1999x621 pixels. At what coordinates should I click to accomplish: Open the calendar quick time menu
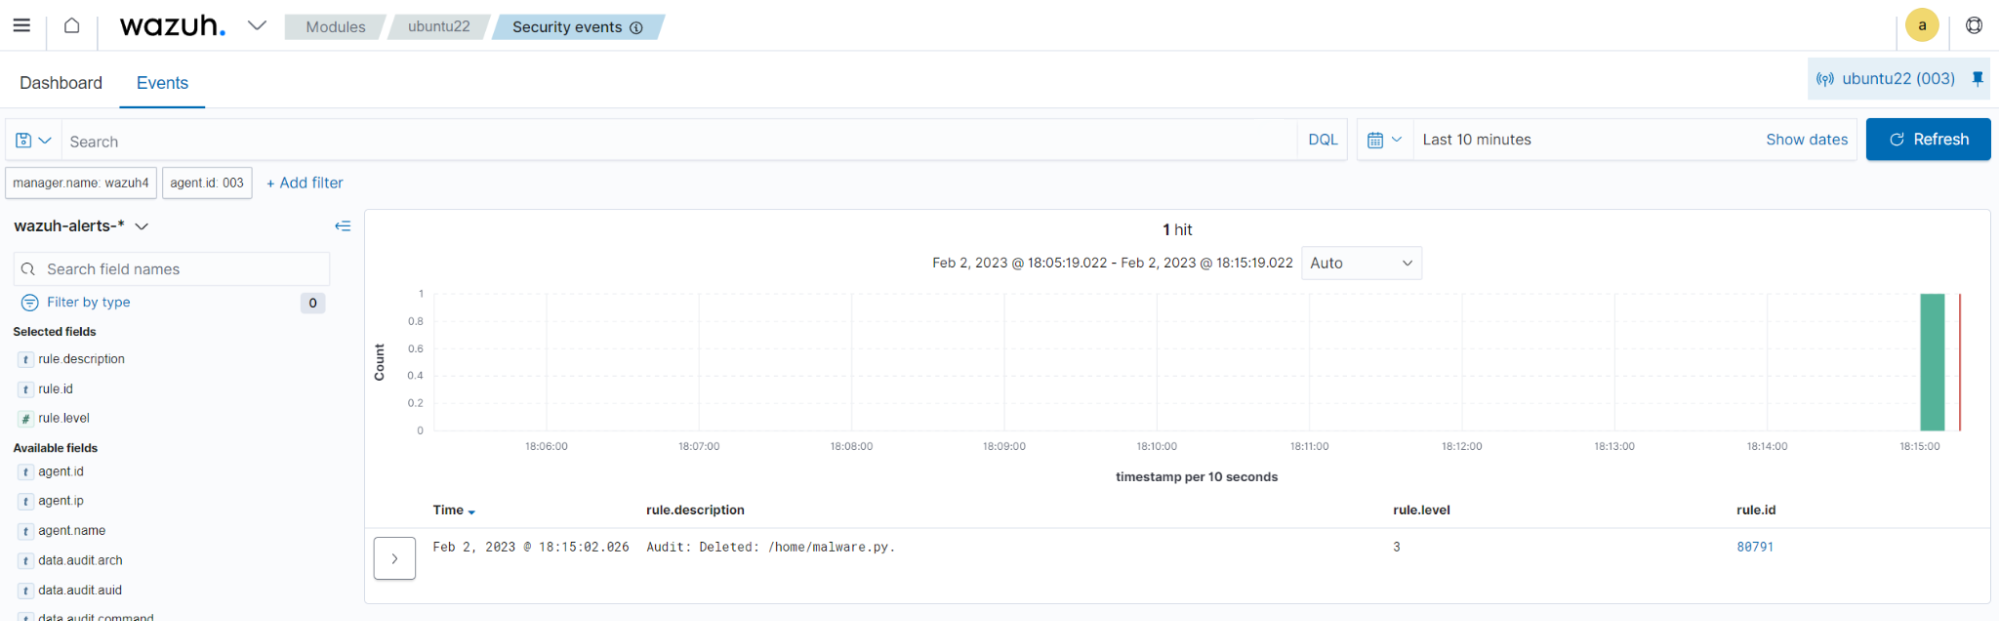click(x=1385, y=140)
